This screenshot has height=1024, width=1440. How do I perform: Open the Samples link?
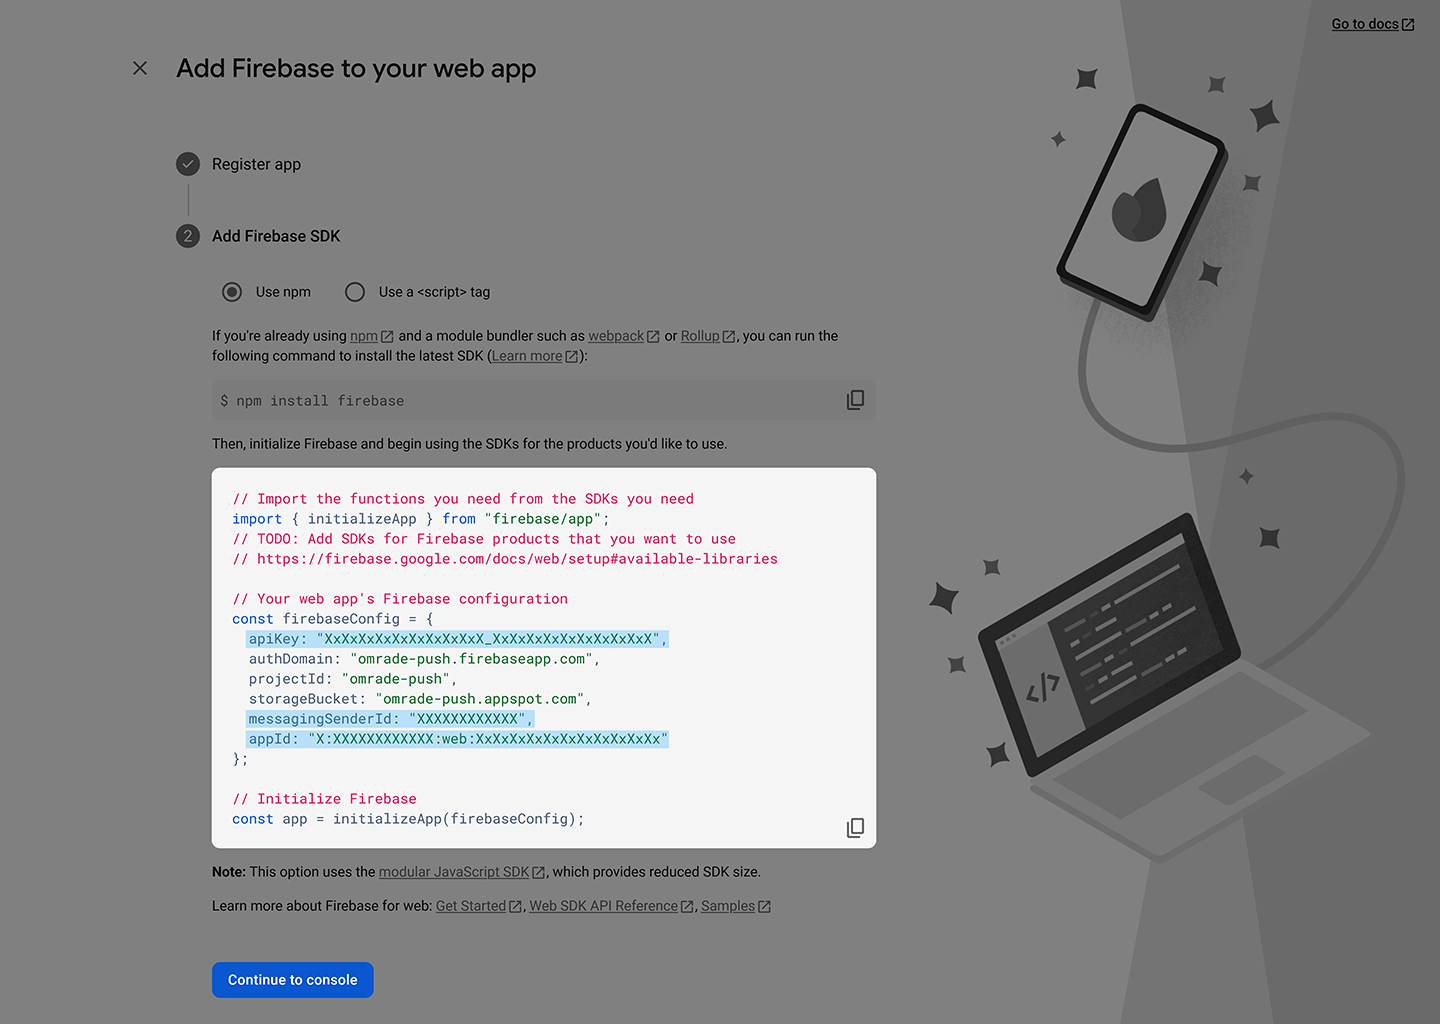(735, 906)
